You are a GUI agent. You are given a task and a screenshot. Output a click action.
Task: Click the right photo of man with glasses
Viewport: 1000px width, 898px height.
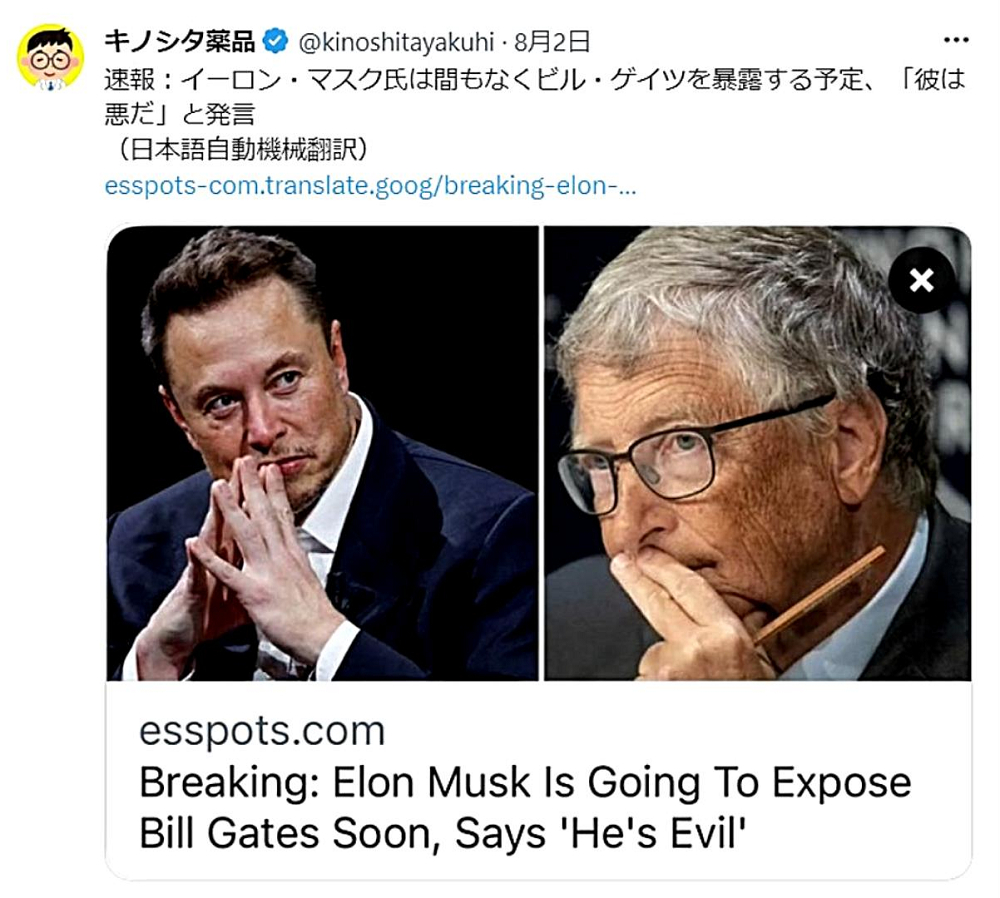(758, 453)
